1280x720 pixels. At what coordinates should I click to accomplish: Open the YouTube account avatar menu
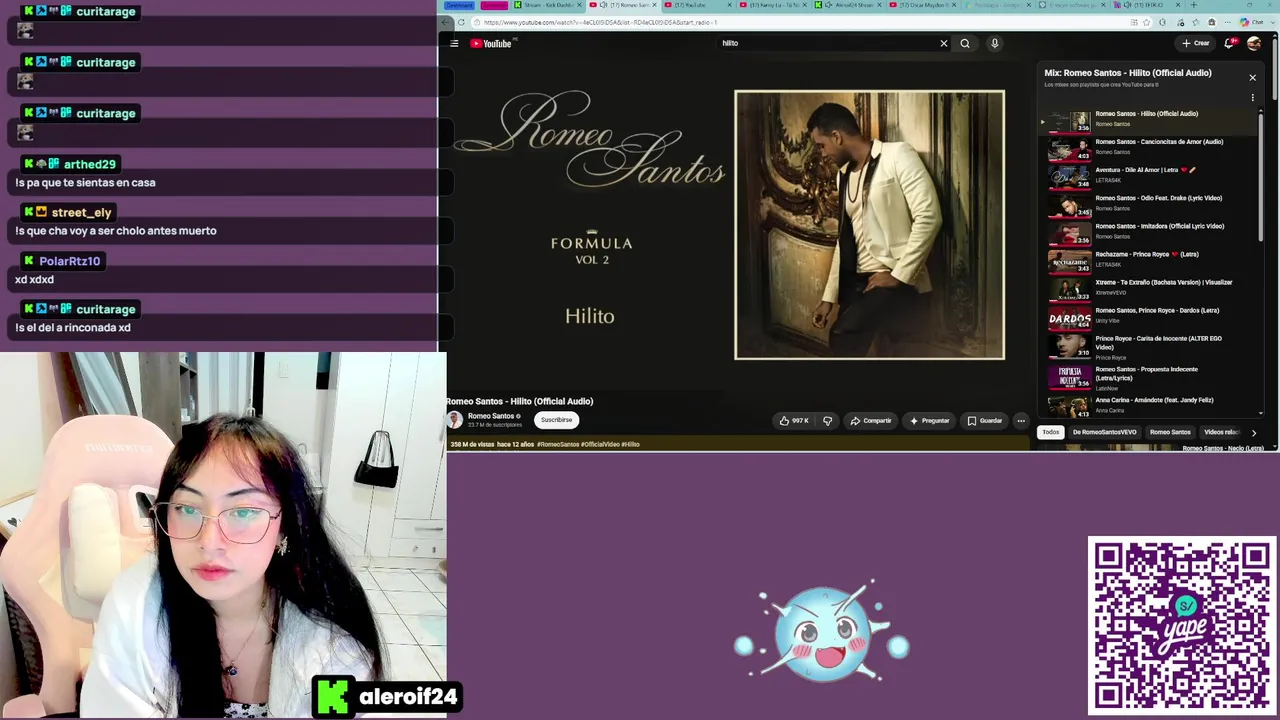pyautogui.click(x=1254, y=43)
